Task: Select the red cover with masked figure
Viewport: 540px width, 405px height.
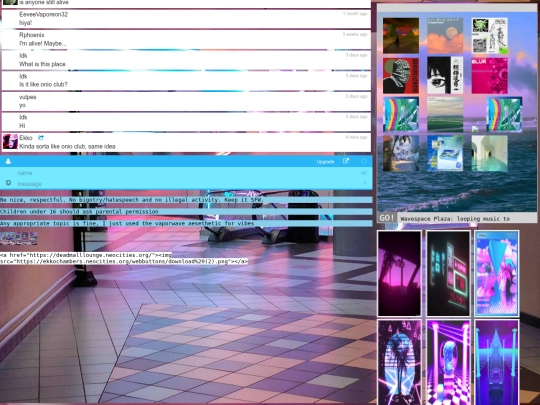Action: (x=401, y=75)
